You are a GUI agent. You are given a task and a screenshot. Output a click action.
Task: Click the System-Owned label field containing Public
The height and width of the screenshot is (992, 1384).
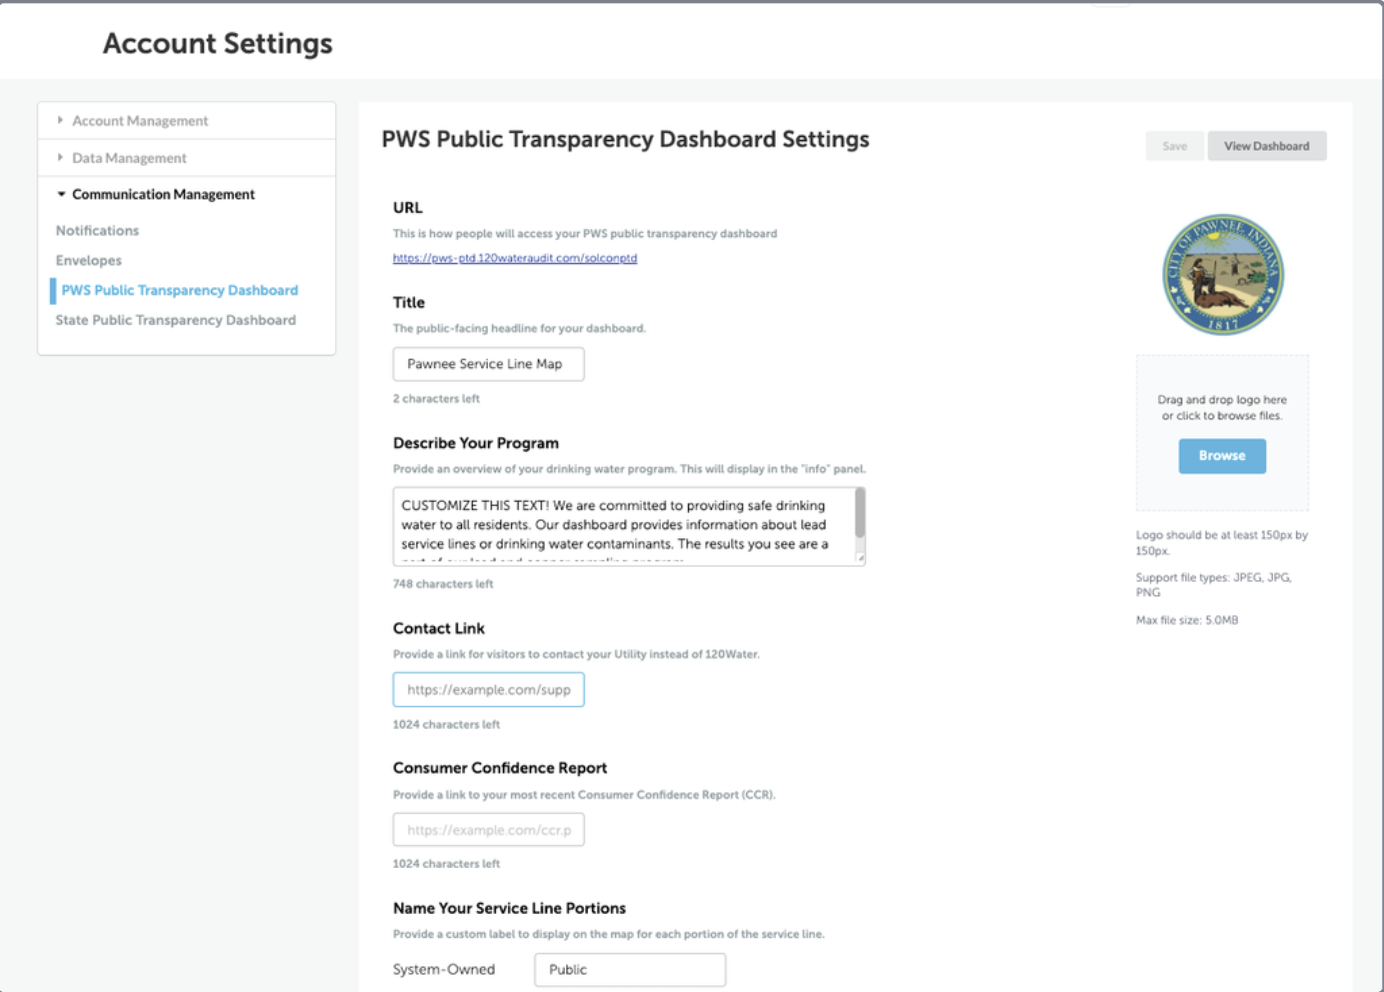tap(630, 970)
